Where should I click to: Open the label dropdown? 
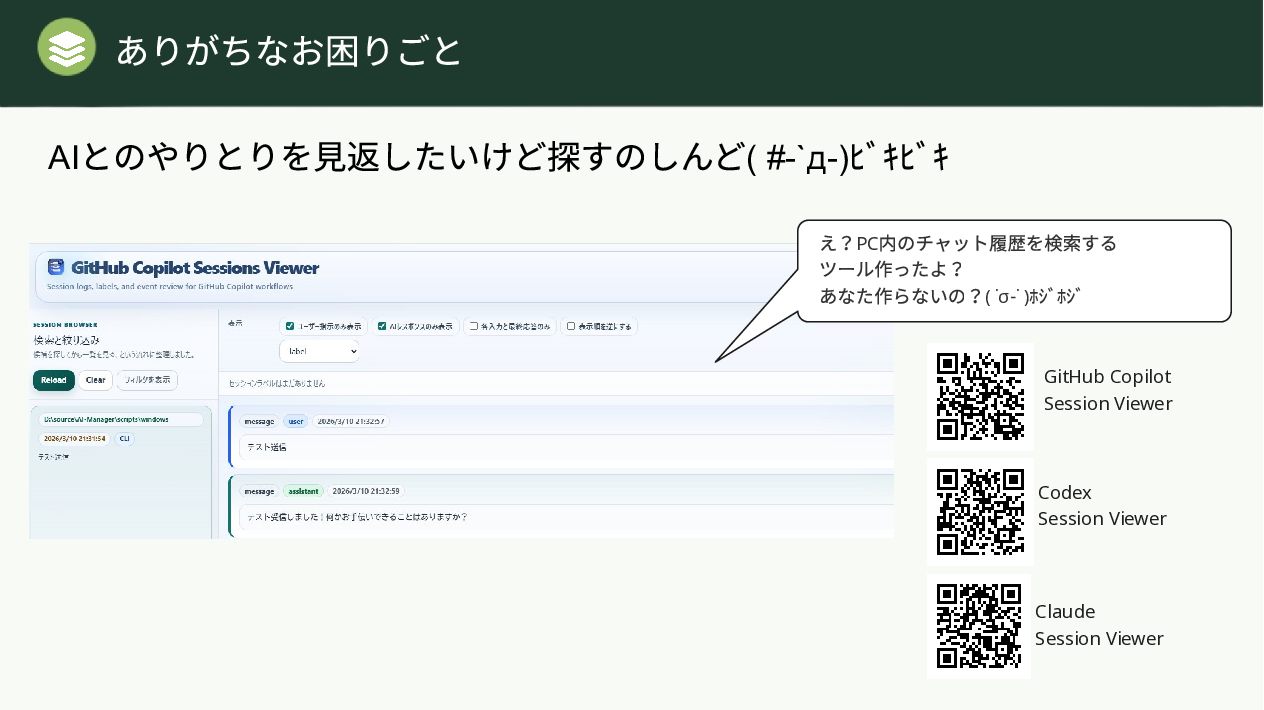319,352
